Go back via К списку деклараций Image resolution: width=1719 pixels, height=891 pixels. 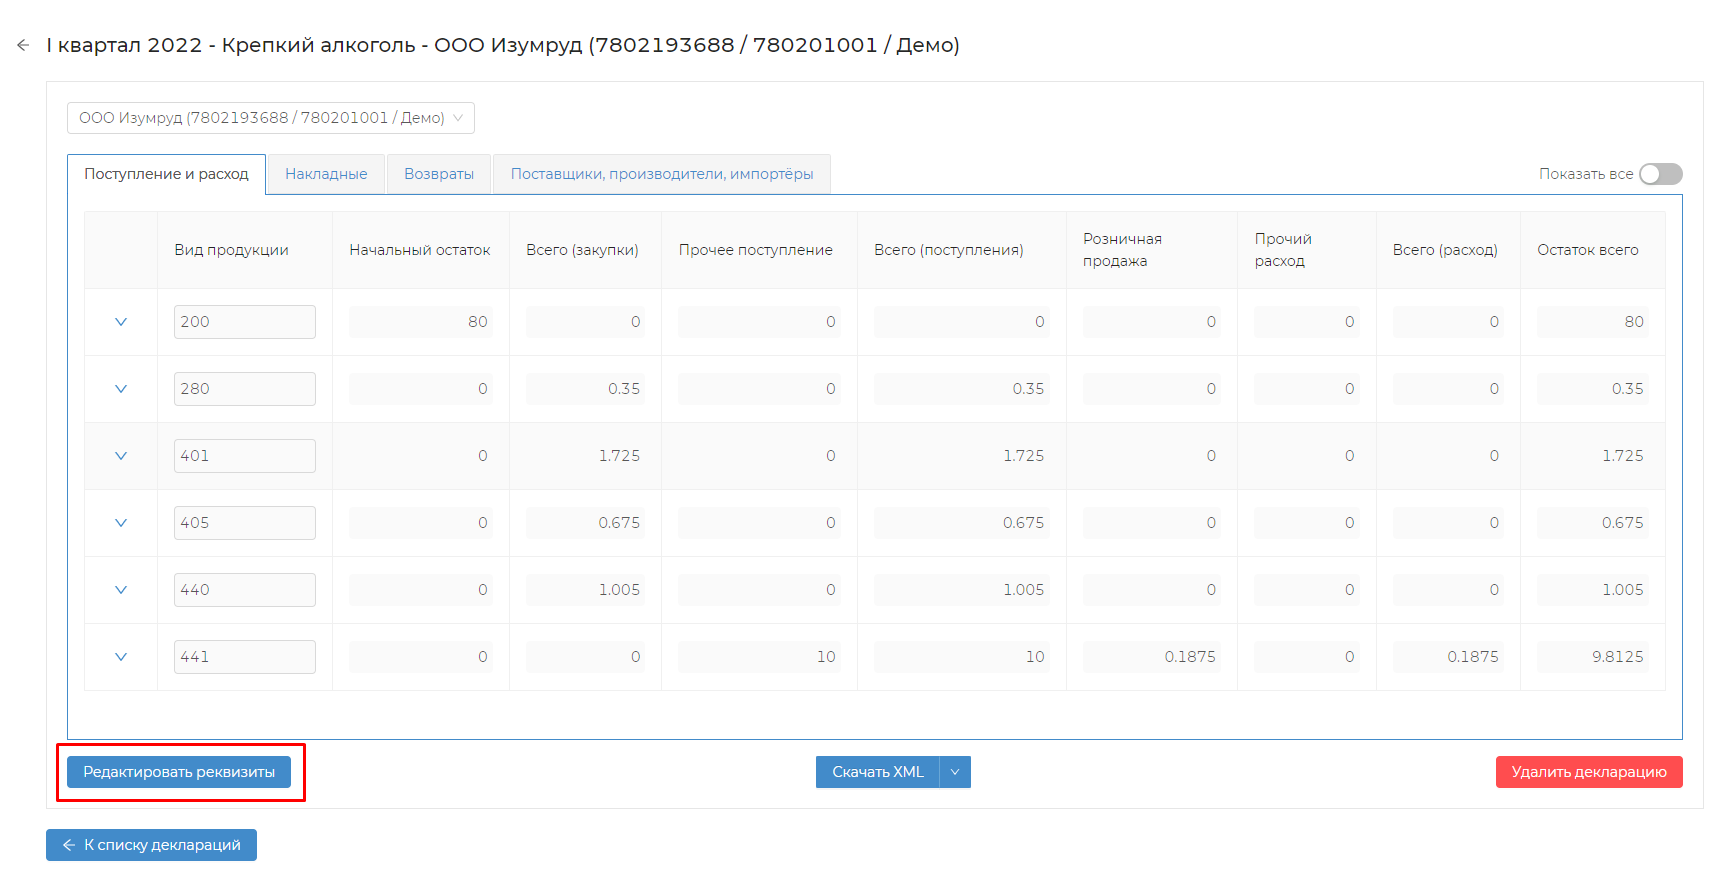pos(151,845)
